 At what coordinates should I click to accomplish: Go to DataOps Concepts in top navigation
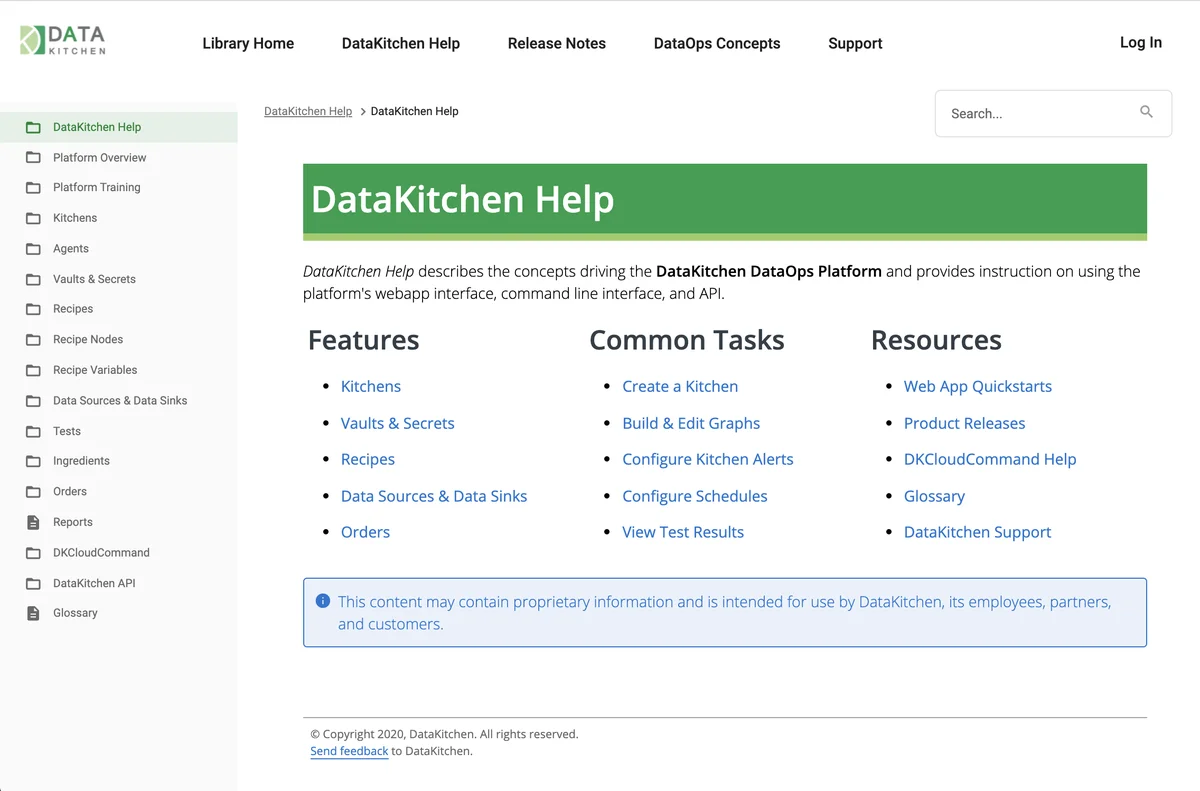716,43
